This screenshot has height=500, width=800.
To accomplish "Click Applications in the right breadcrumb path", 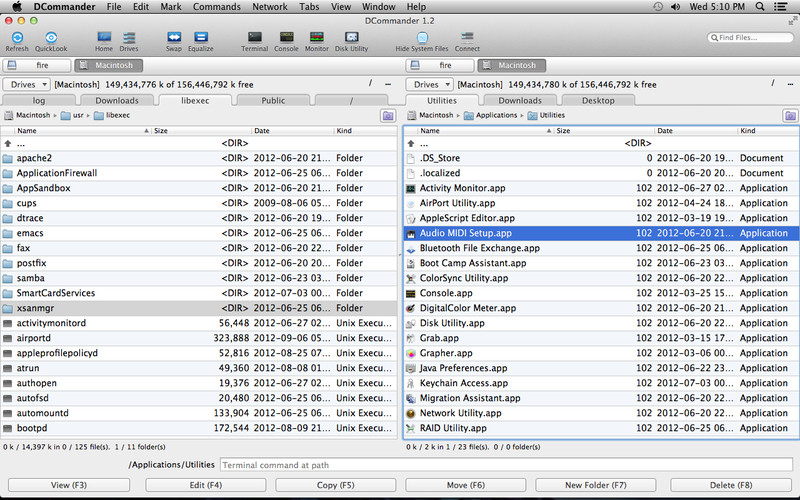I will (x=497, y=116).
